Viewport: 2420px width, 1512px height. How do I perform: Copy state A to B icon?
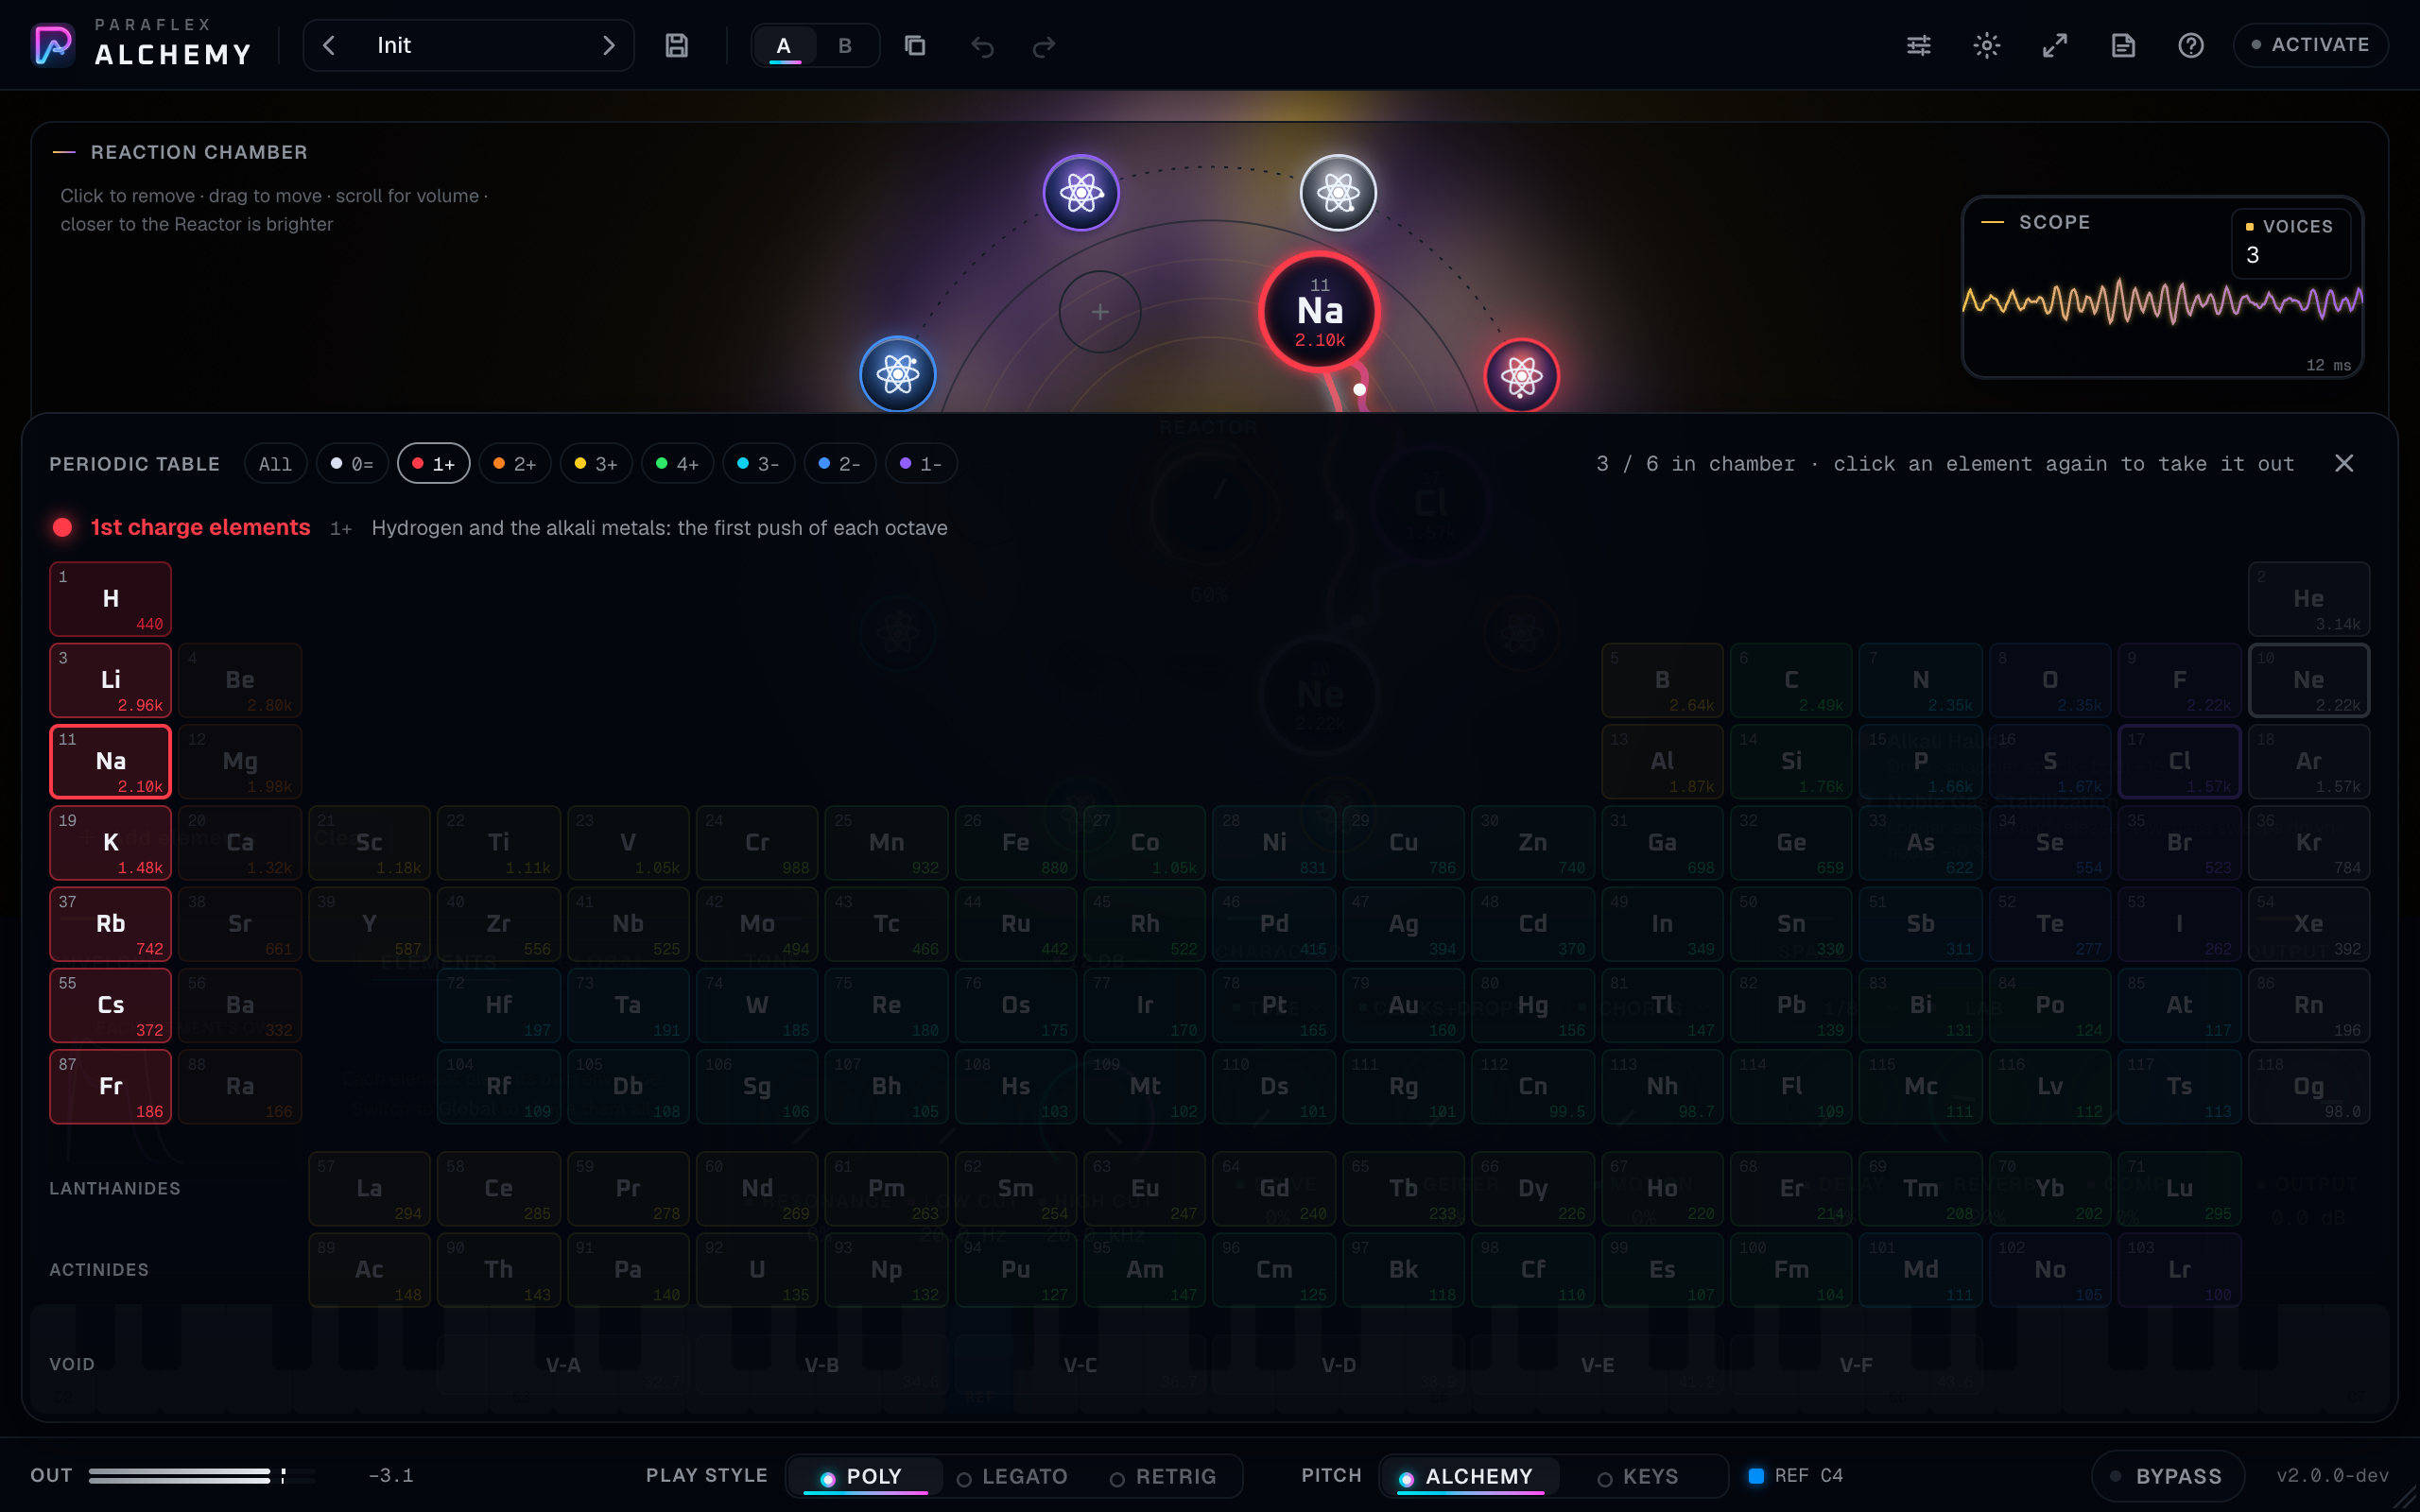tap(914, 46)
